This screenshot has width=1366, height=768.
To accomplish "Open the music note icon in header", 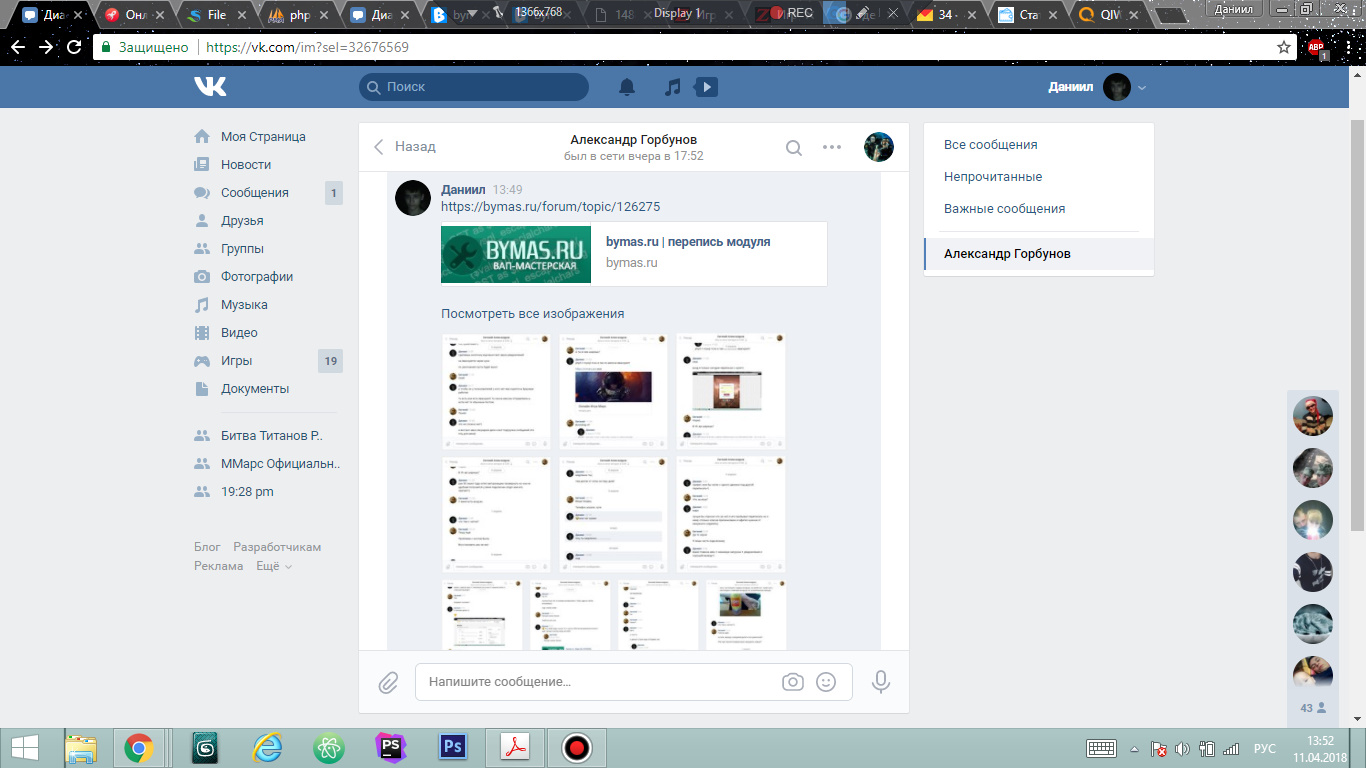I will 673,87.
